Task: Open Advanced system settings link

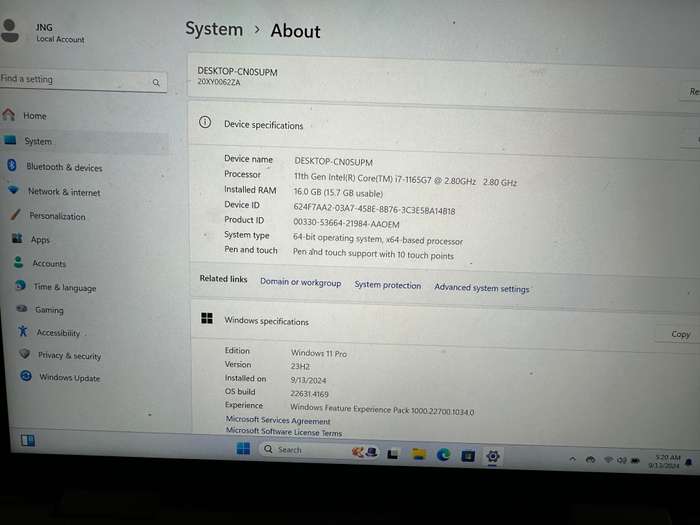Action: coord(482,288)
